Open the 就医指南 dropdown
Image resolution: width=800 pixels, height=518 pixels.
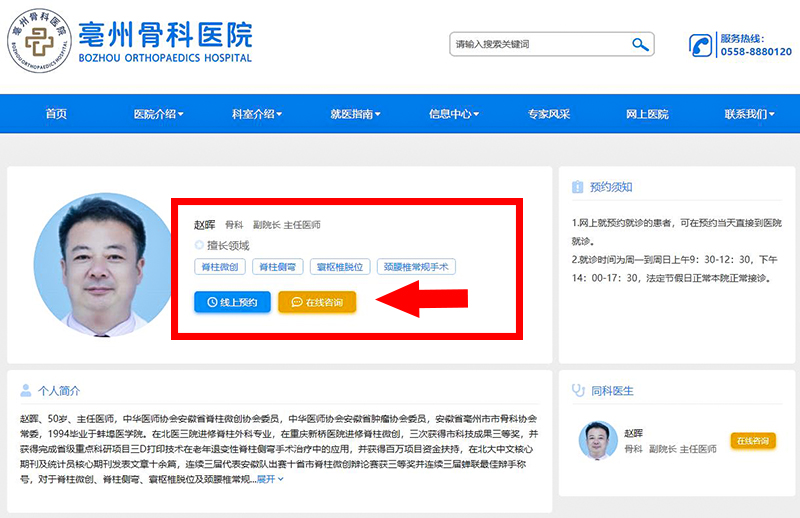[x=355, y=114]
